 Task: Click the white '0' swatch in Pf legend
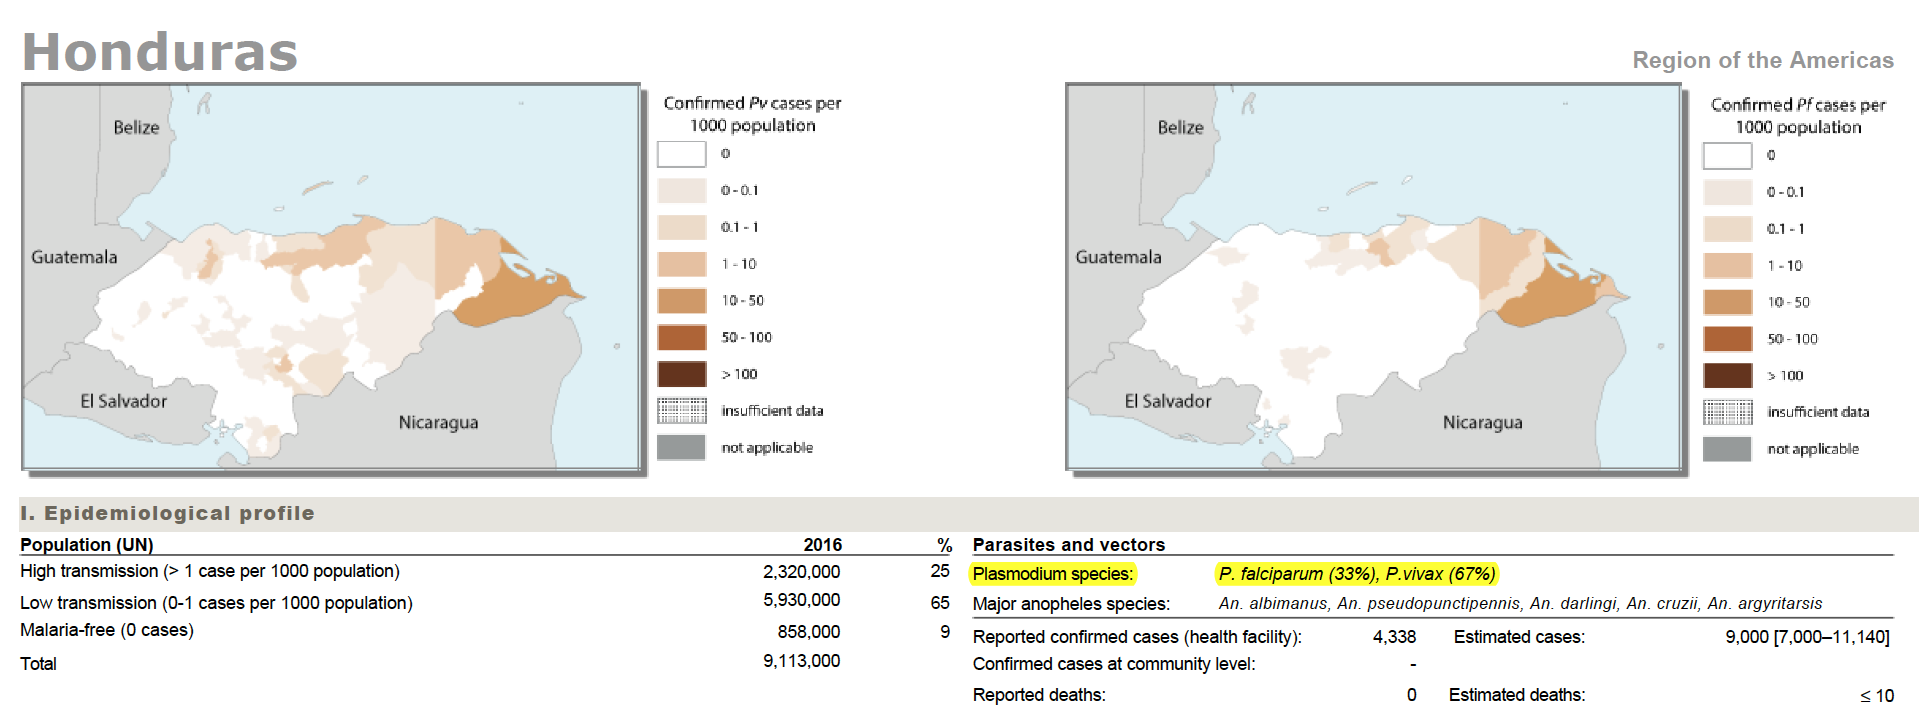pyautogui.click(x=1727, y=156)
